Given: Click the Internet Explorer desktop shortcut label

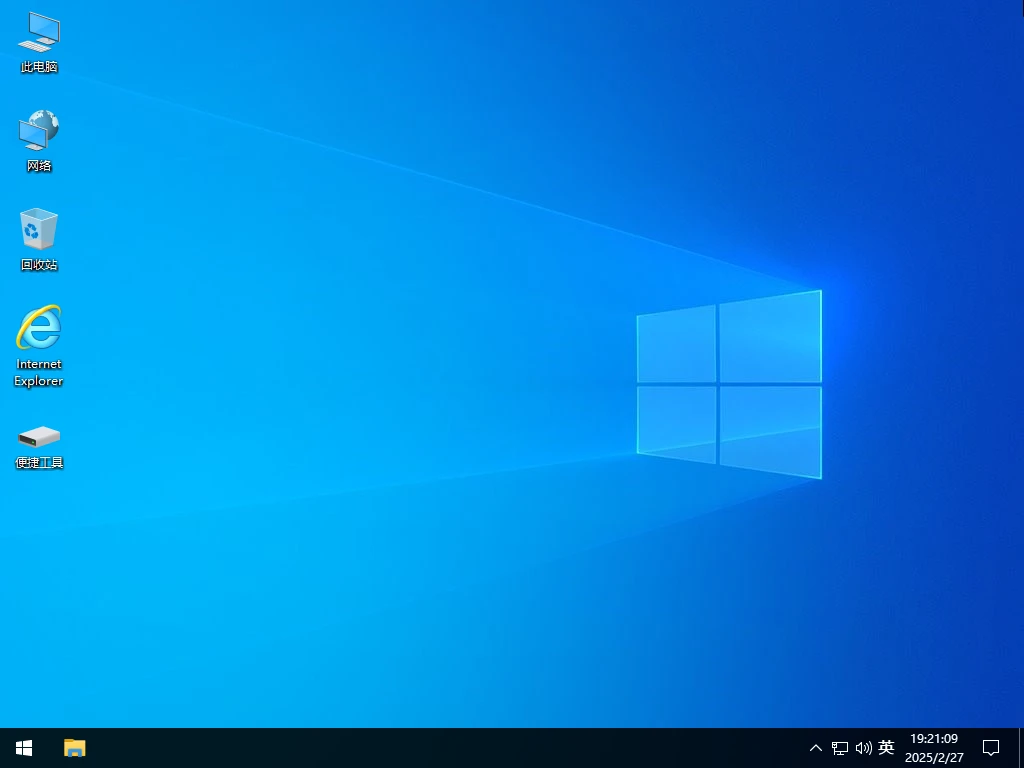Looking at the screenshot, I should (38, 373).
